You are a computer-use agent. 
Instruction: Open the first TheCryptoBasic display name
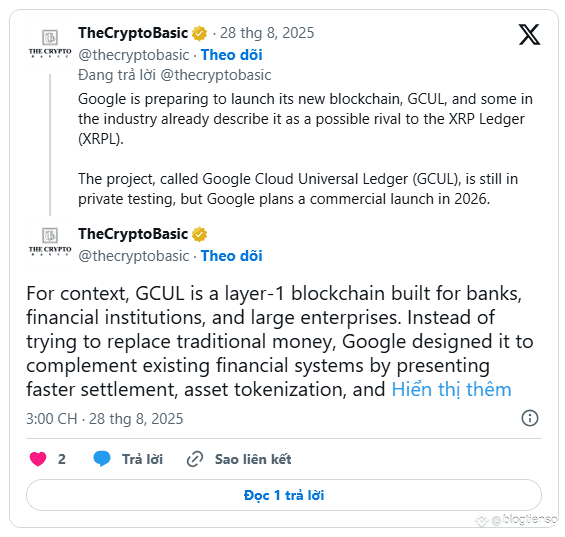(133, 33)
